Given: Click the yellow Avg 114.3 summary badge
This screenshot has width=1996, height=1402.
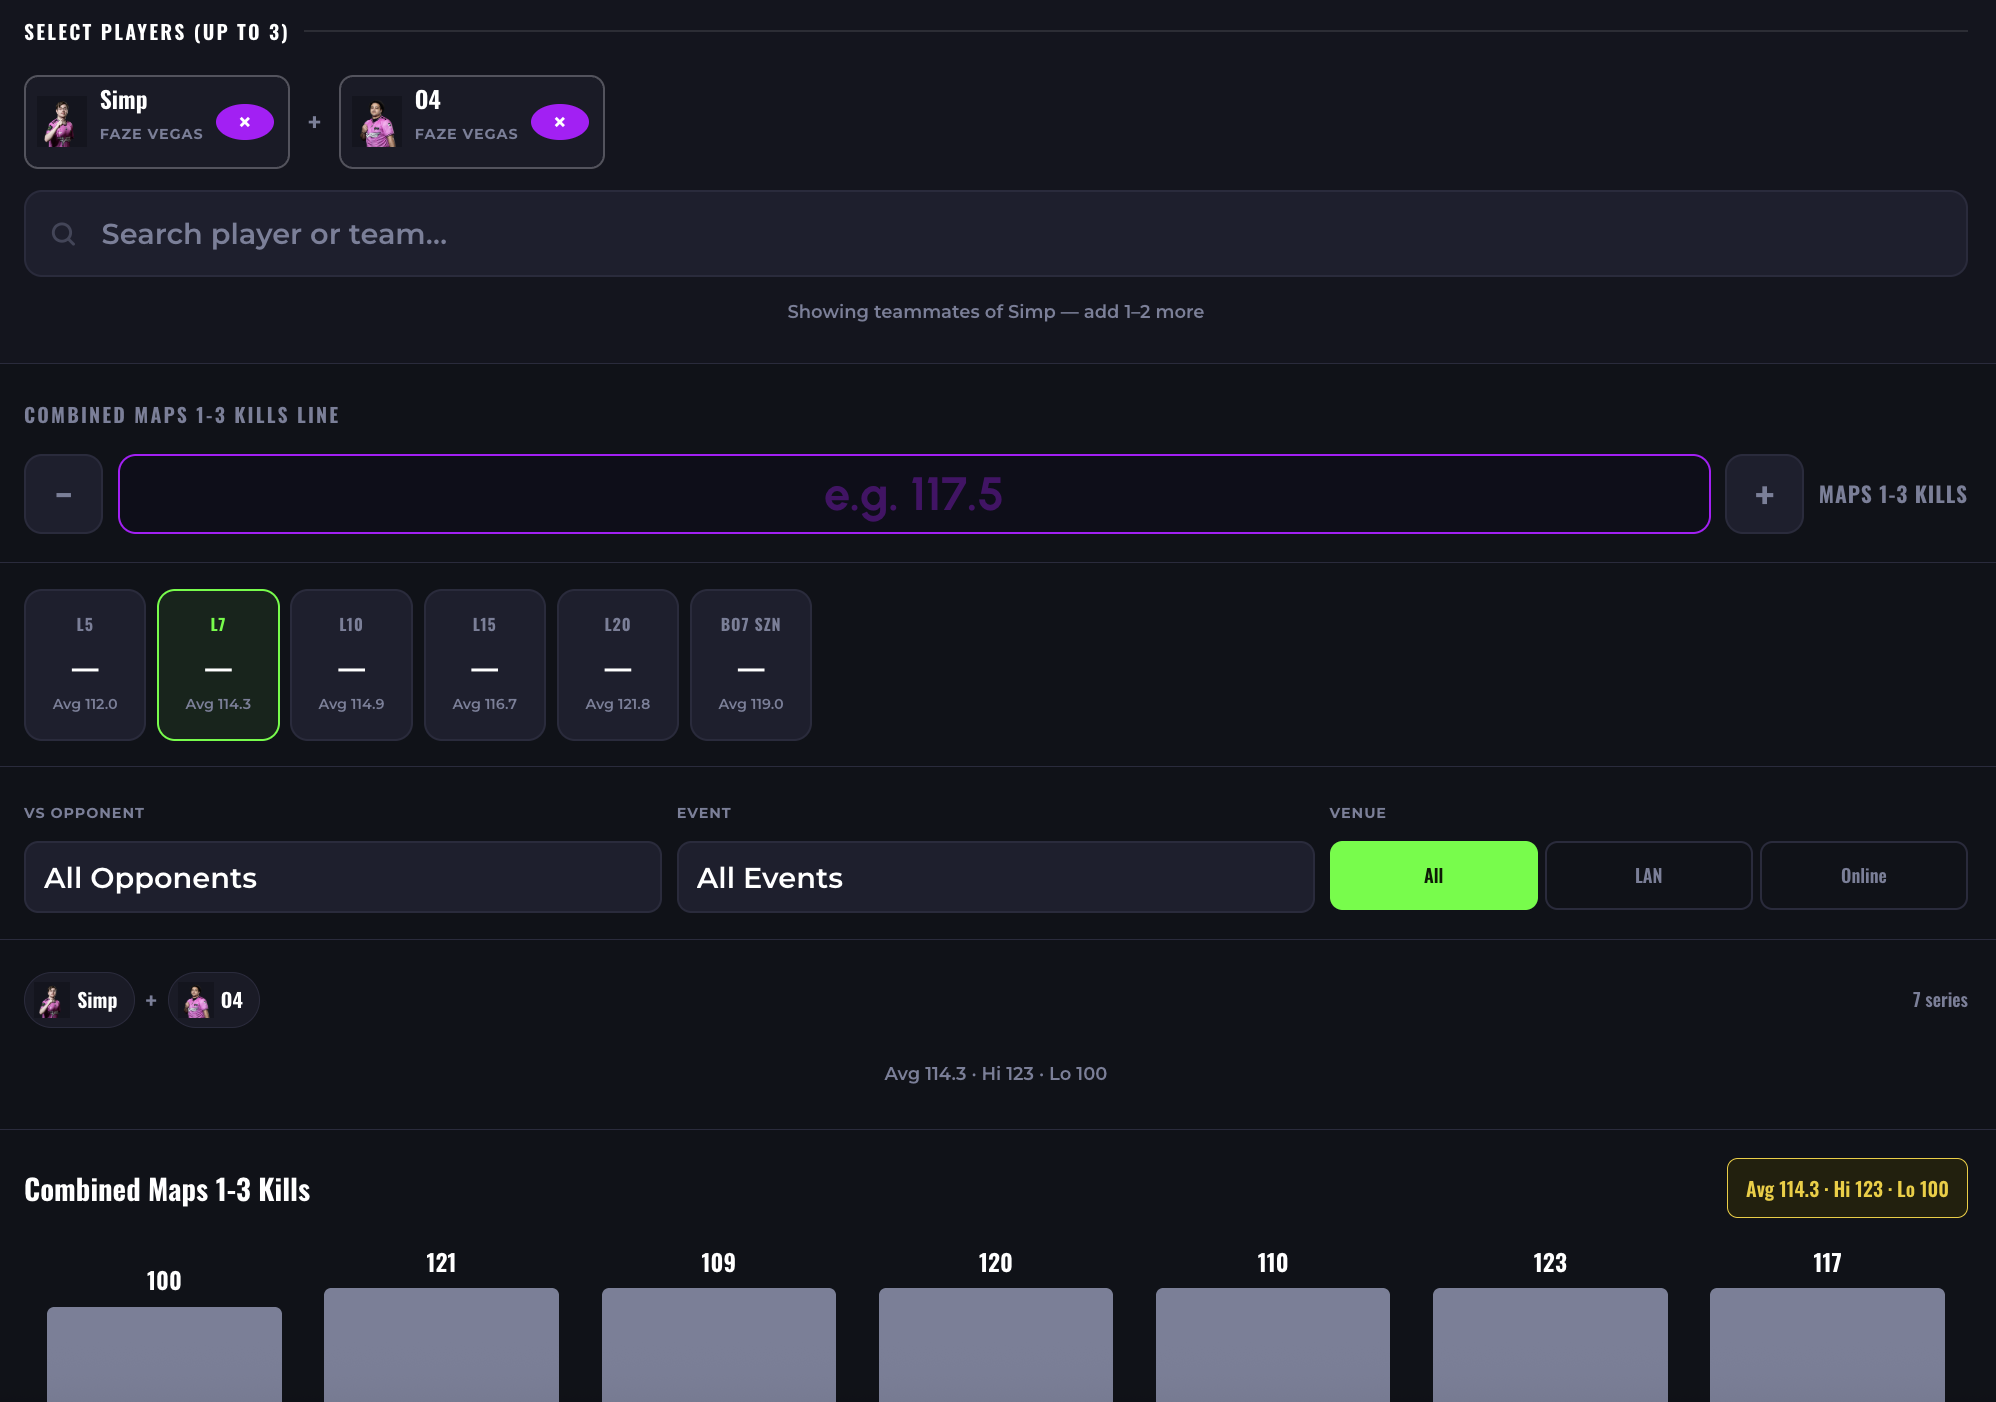Looking at the screenshot, I should [1847, 1188].
